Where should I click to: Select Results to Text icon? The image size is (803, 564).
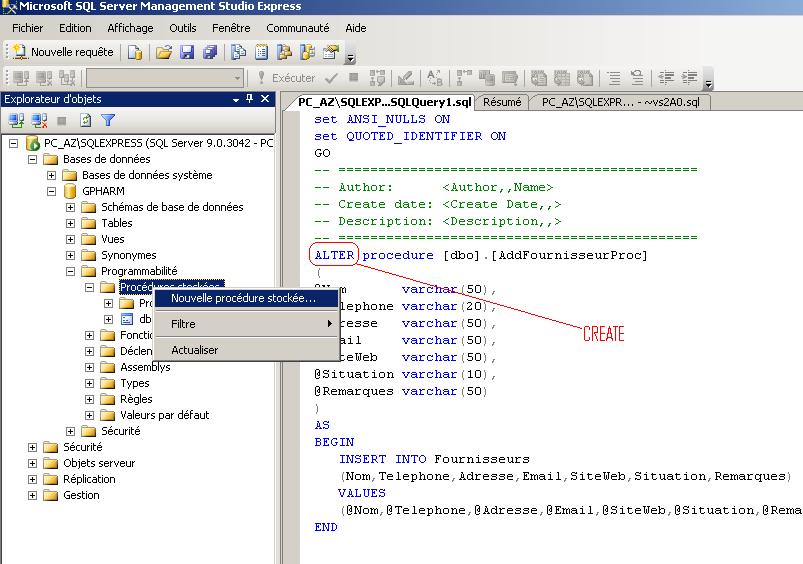[x=539, y=78]
